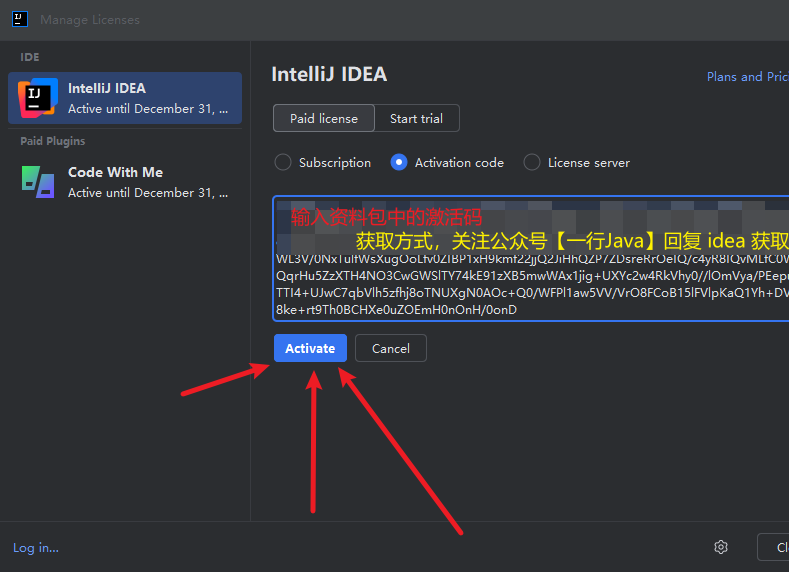Click the Activate button
Viewport: 789px width, 572px height.
point(310,348)
